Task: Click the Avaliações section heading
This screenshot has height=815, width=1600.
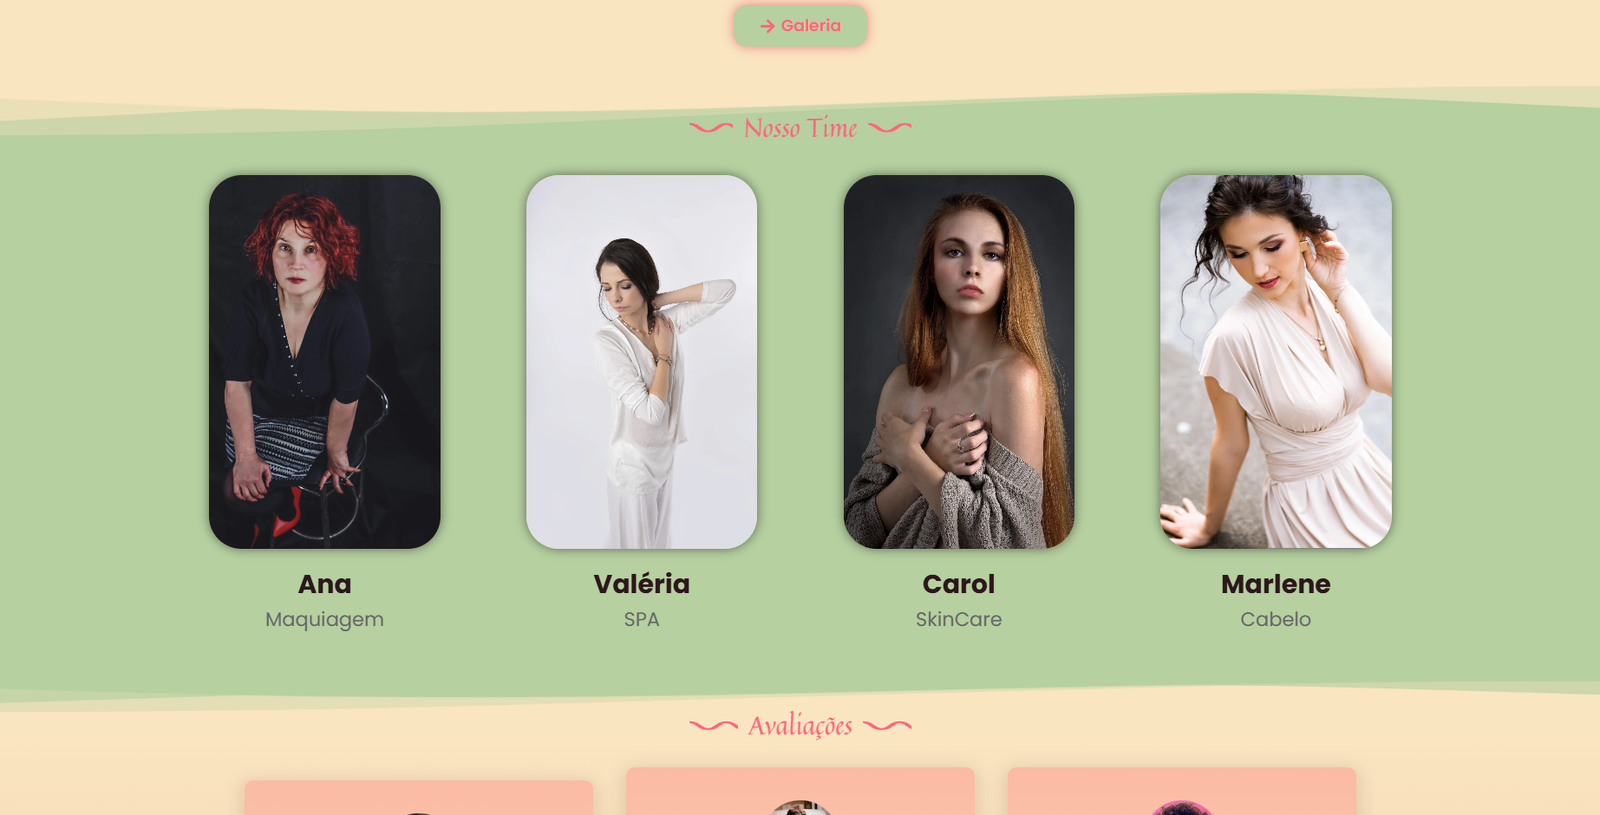Action: 800,726
